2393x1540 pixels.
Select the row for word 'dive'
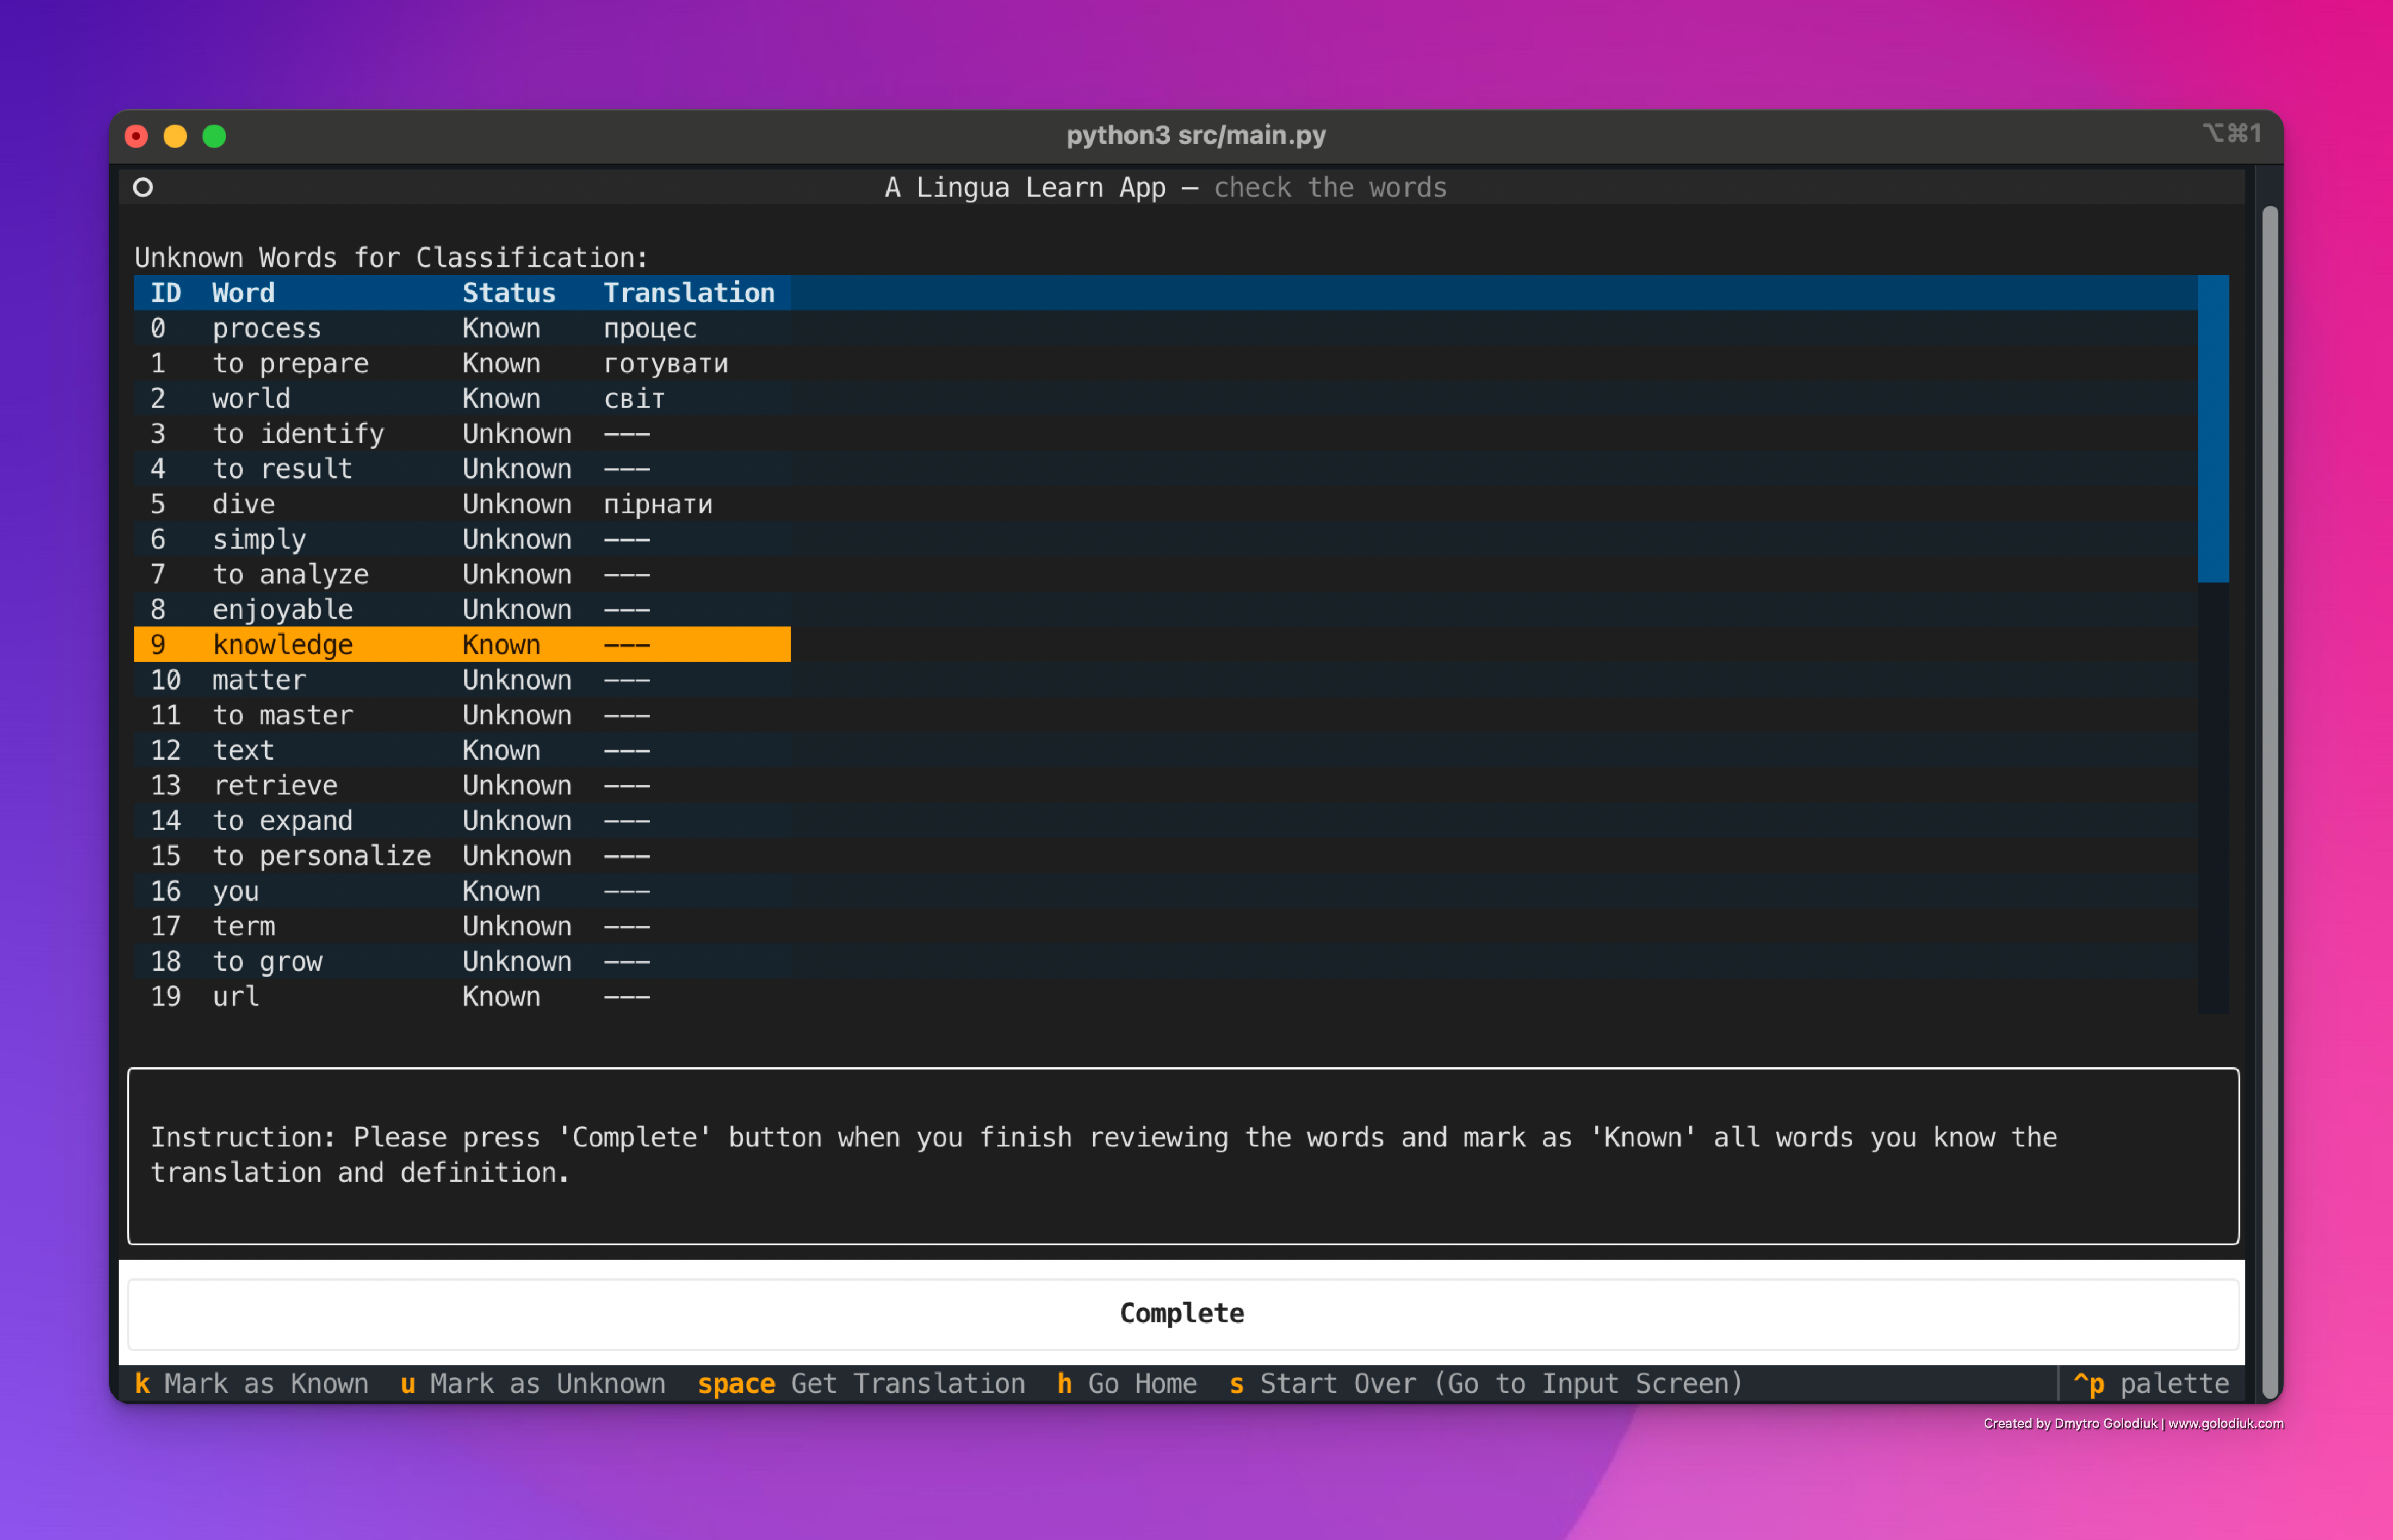pos(462,504)
